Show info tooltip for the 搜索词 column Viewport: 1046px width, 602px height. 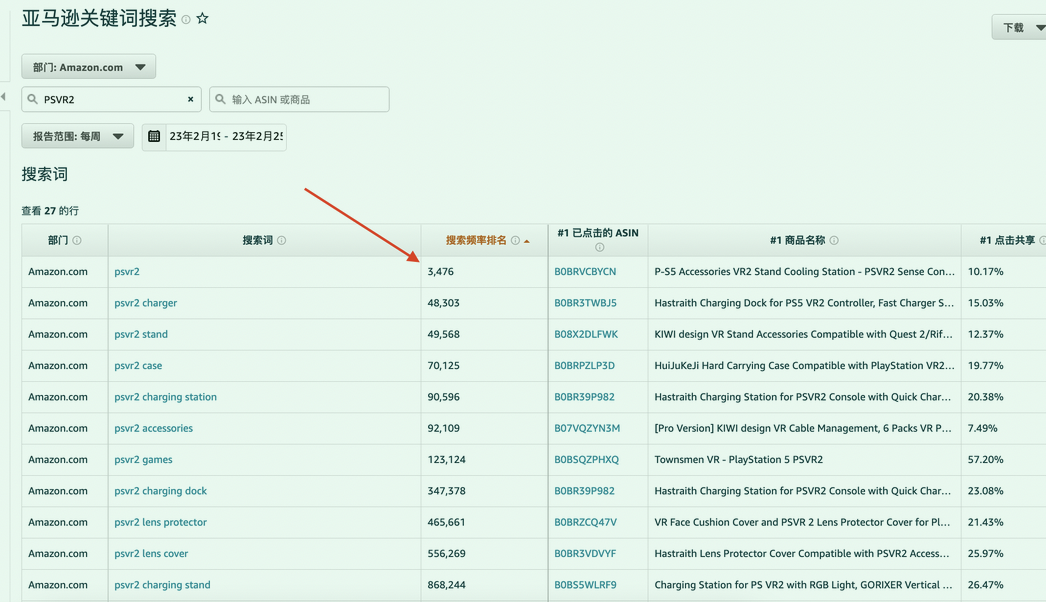pyautogui.click(x=282, y=240)
